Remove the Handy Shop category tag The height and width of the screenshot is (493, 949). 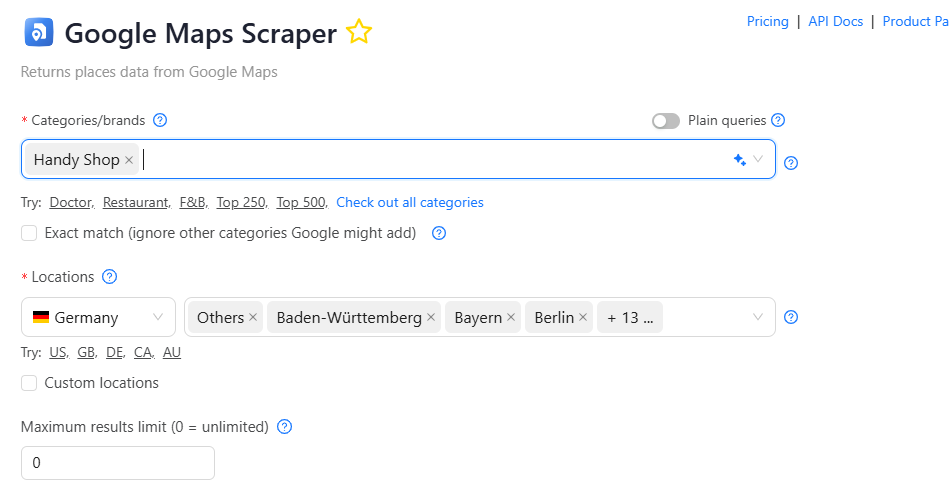click(x=129, y=160)
